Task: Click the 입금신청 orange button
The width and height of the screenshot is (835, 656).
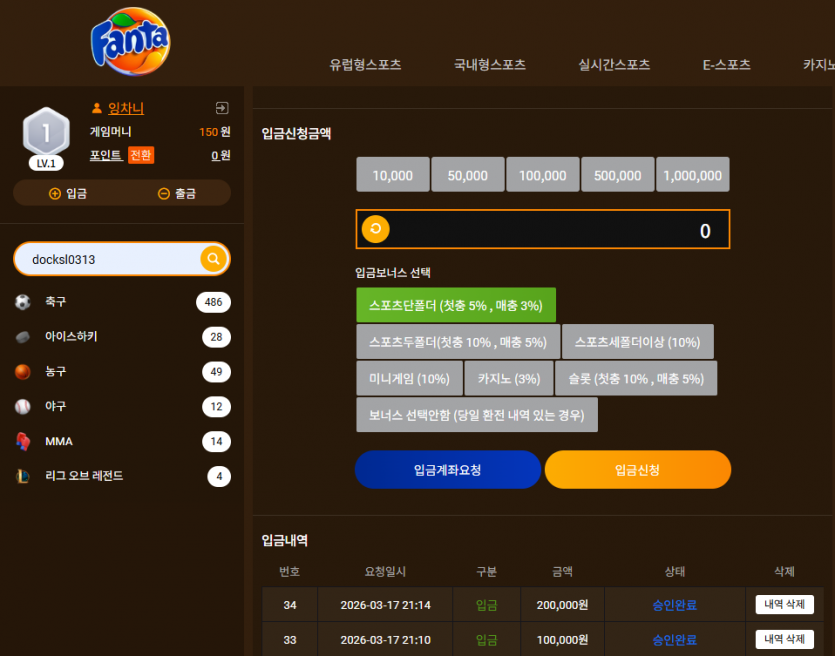Action: point(637,470)
